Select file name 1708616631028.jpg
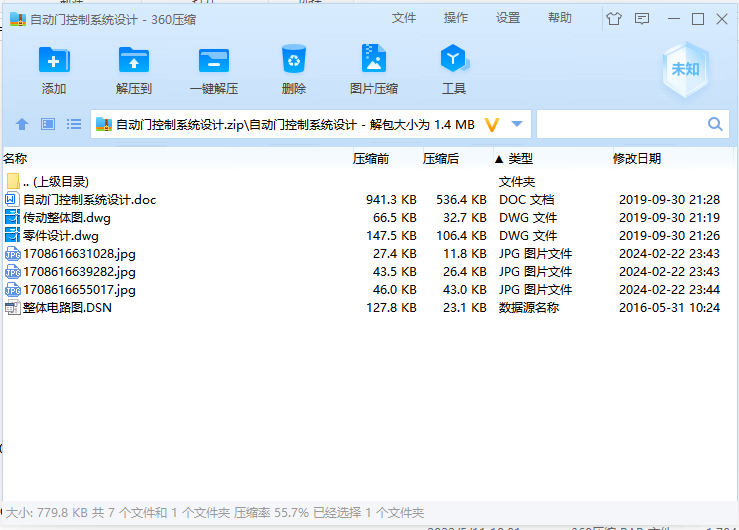 pyautogui.click(x=79, y=254)
